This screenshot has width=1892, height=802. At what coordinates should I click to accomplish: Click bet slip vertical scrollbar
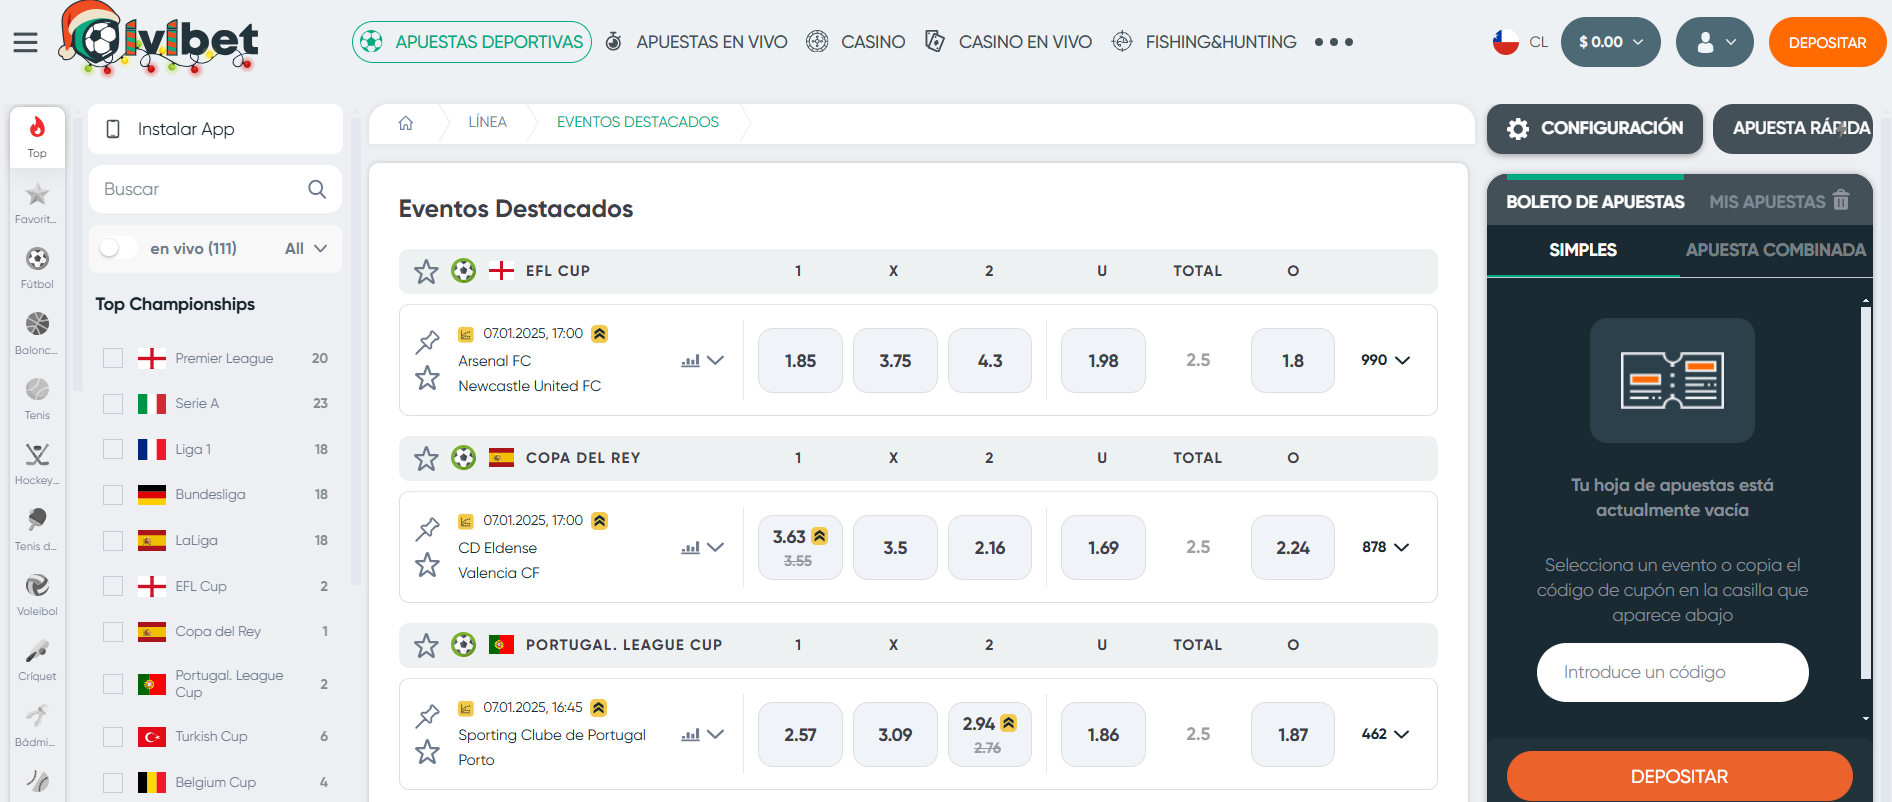click(x=1866, y=494)
